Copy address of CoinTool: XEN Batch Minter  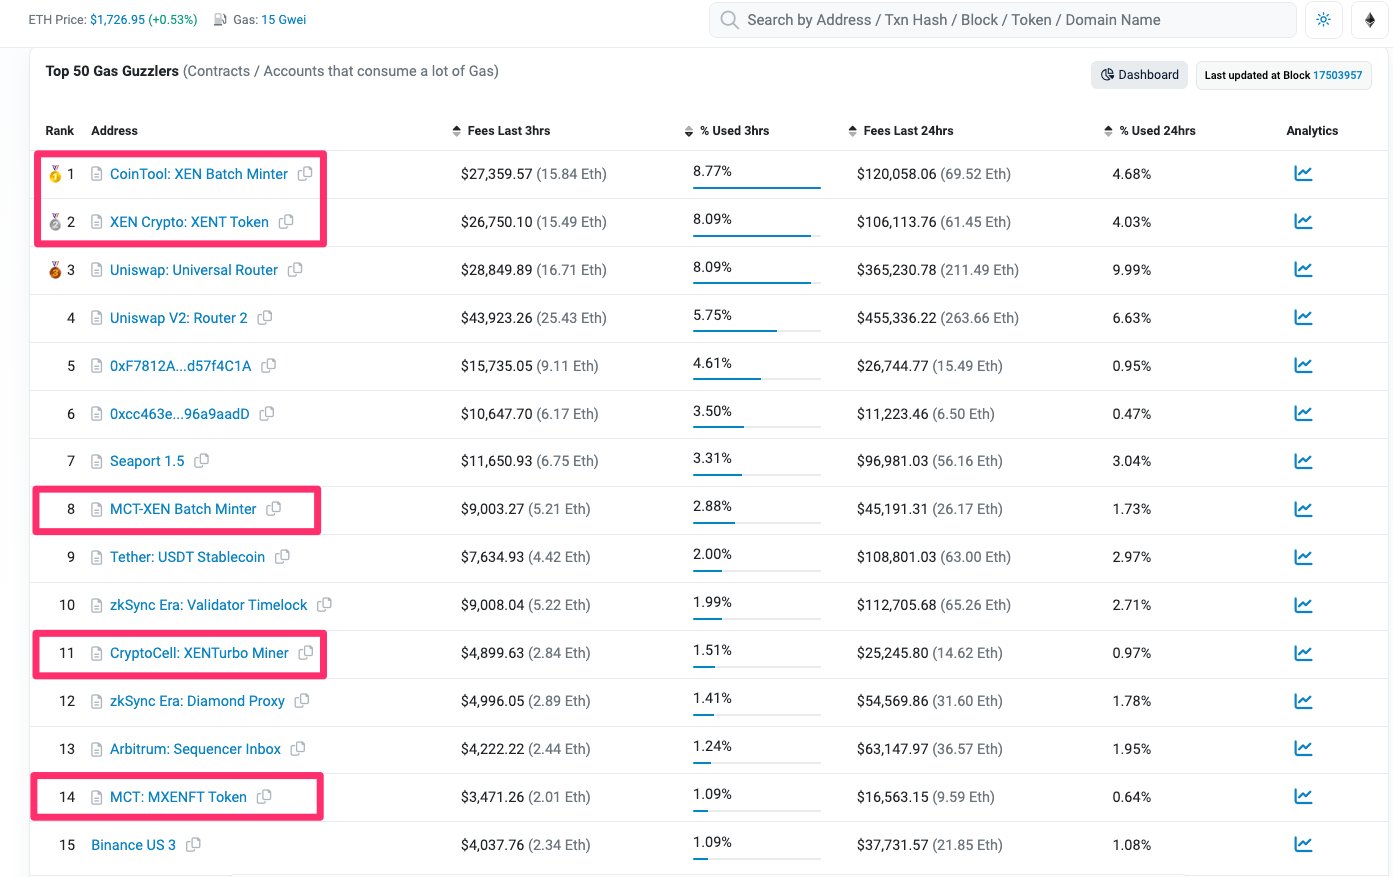[x=305, y=173]
